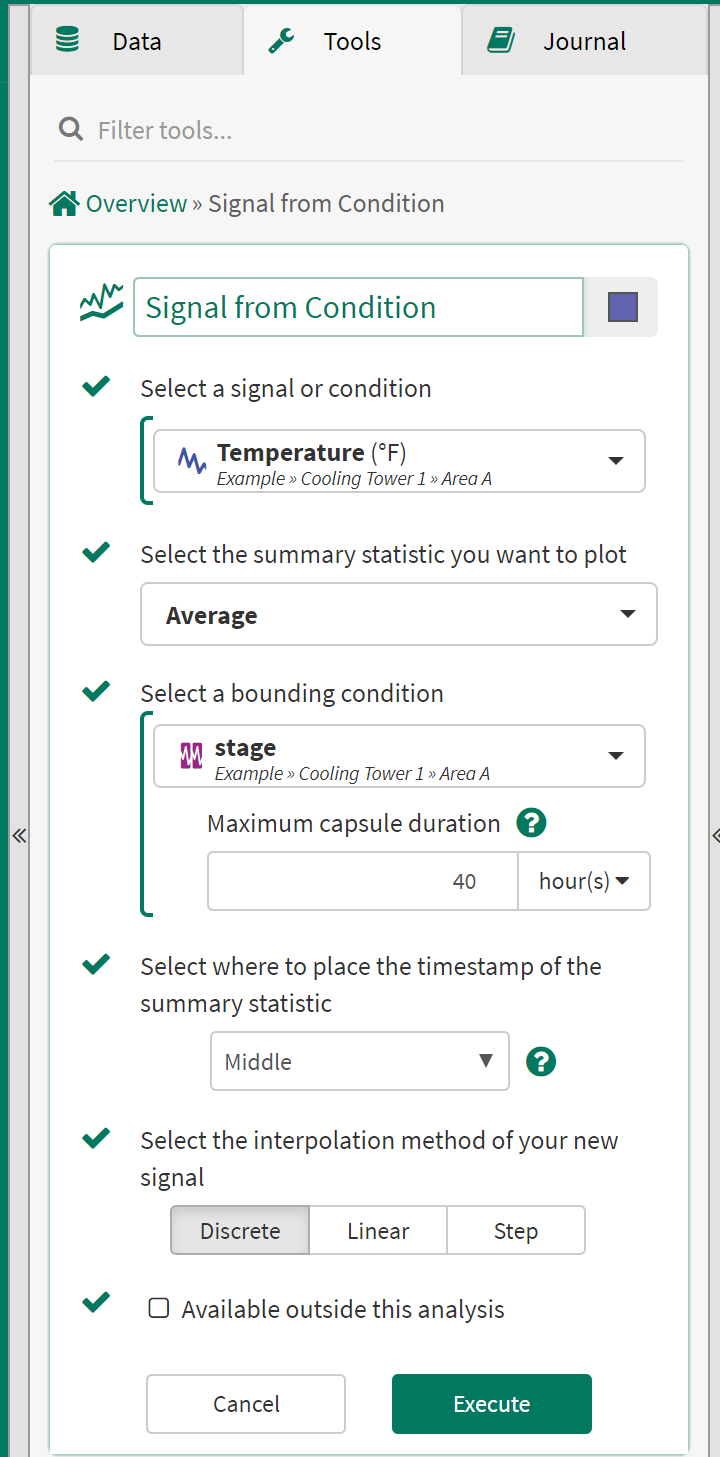Click help icon beside Maximum capsule duration
Screen dimensions: 720x1457
click(531, 823)
